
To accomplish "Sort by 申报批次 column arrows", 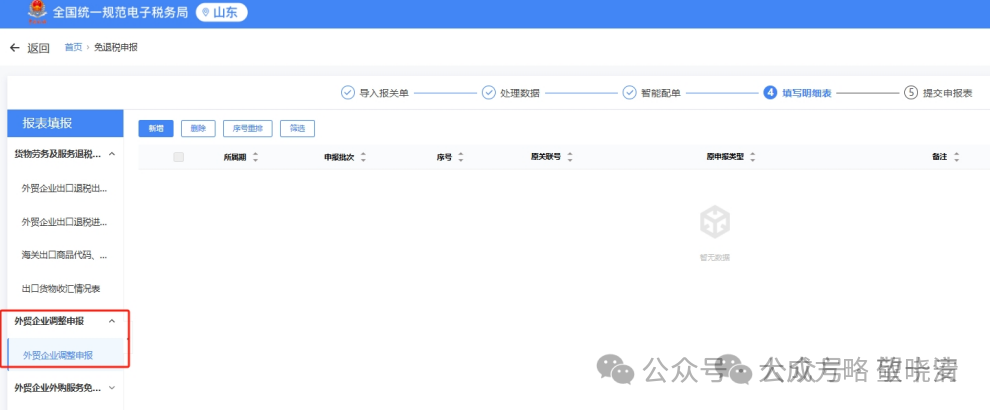I will click(363, 157).
